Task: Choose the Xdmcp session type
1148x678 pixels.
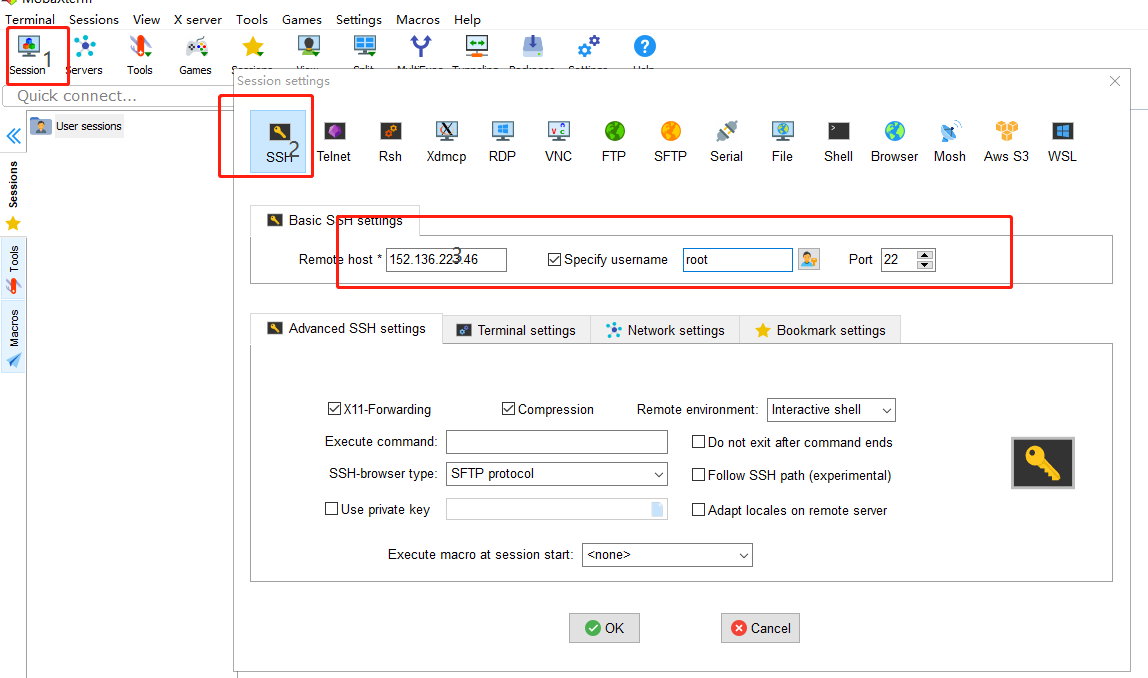Action: [447, 142]
